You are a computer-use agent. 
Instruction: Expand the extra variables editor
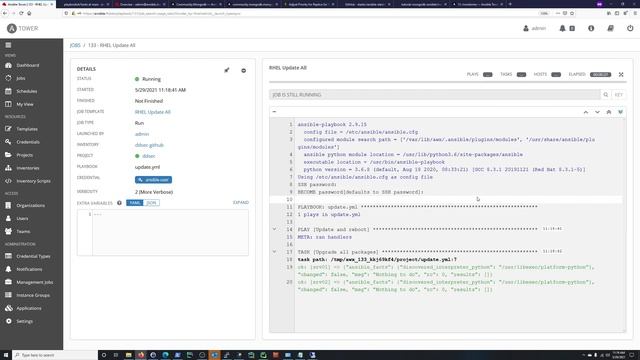coord(240,202)
